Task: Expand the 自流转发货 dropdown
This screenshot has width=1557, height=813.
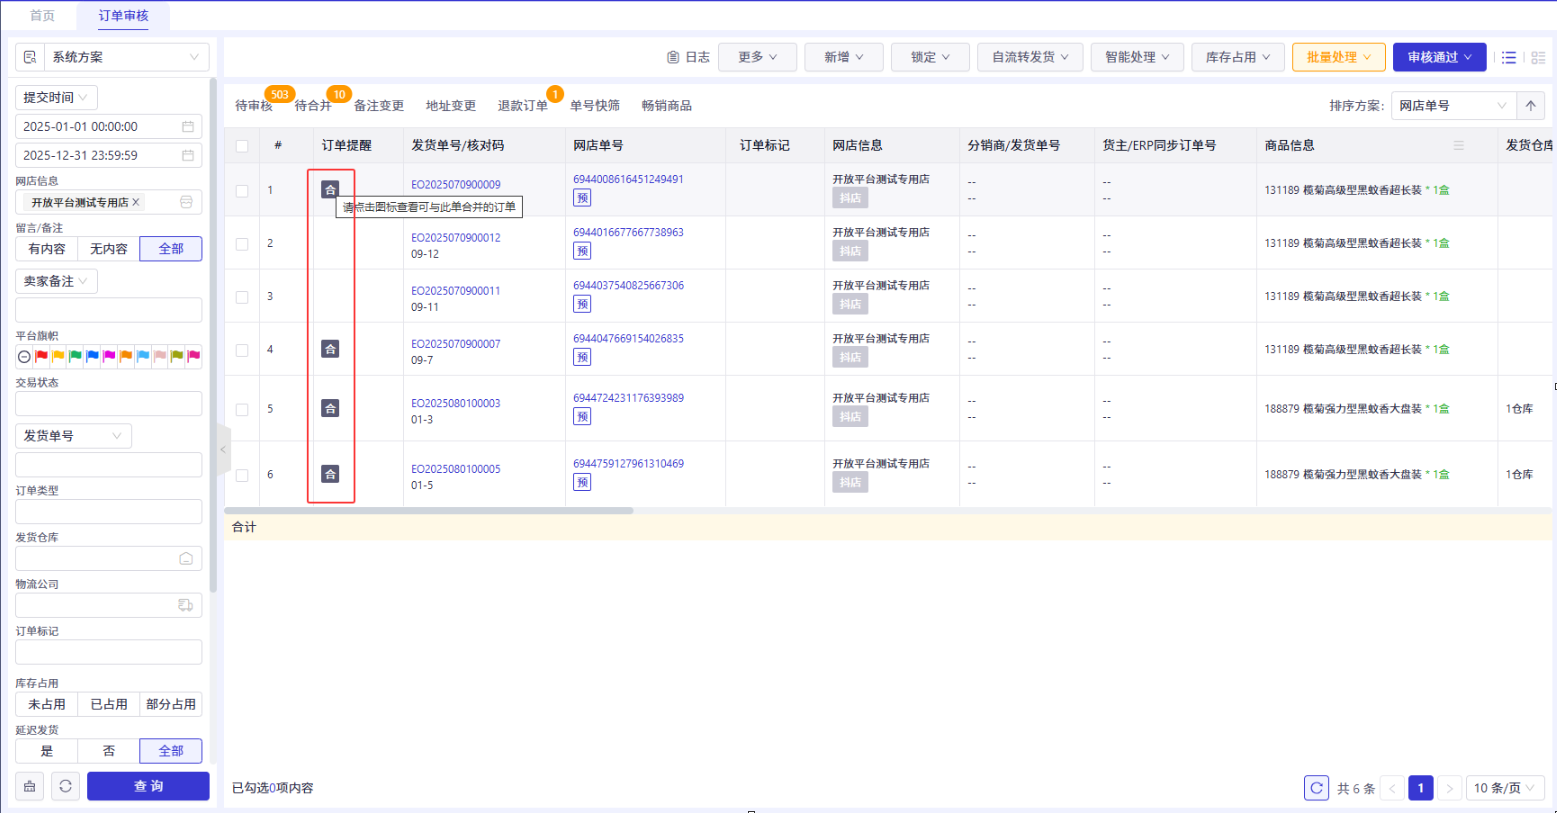Action: click(1030, 57)
